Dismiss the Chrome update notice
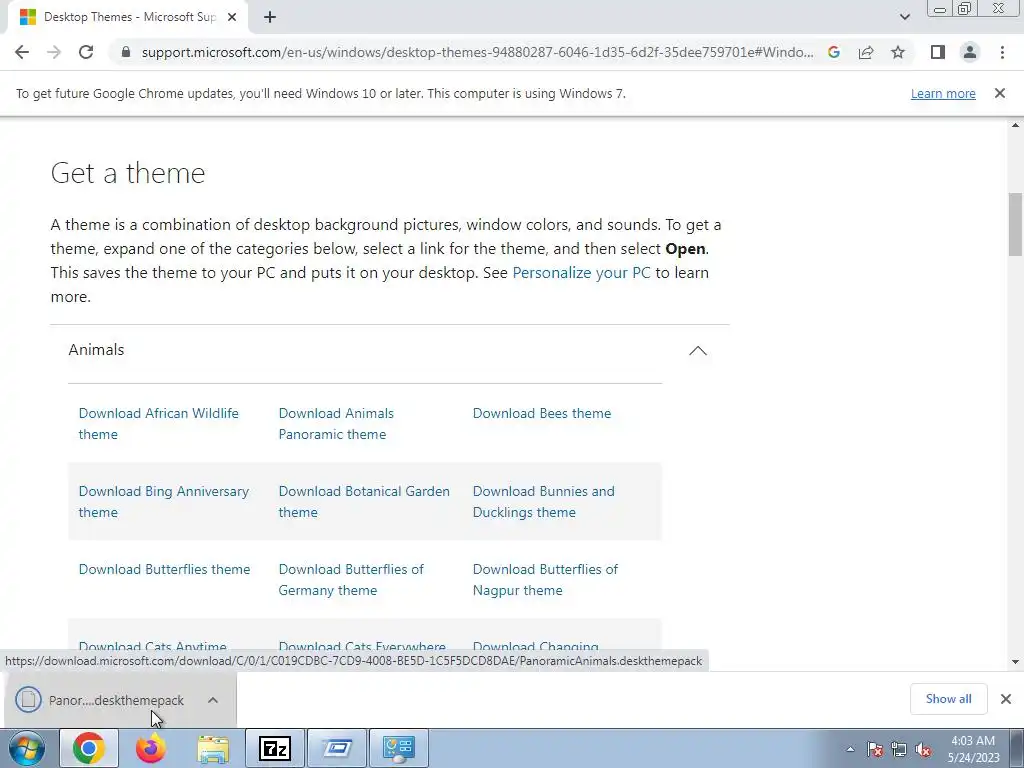Screen dimensions: 1024x768 click(999, 93)
